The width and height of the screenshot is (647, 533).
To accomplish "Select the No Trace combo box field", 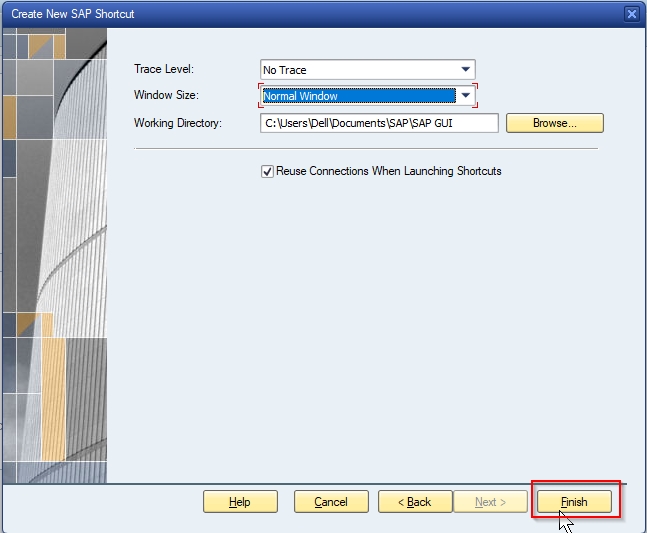I will [368, 70].
